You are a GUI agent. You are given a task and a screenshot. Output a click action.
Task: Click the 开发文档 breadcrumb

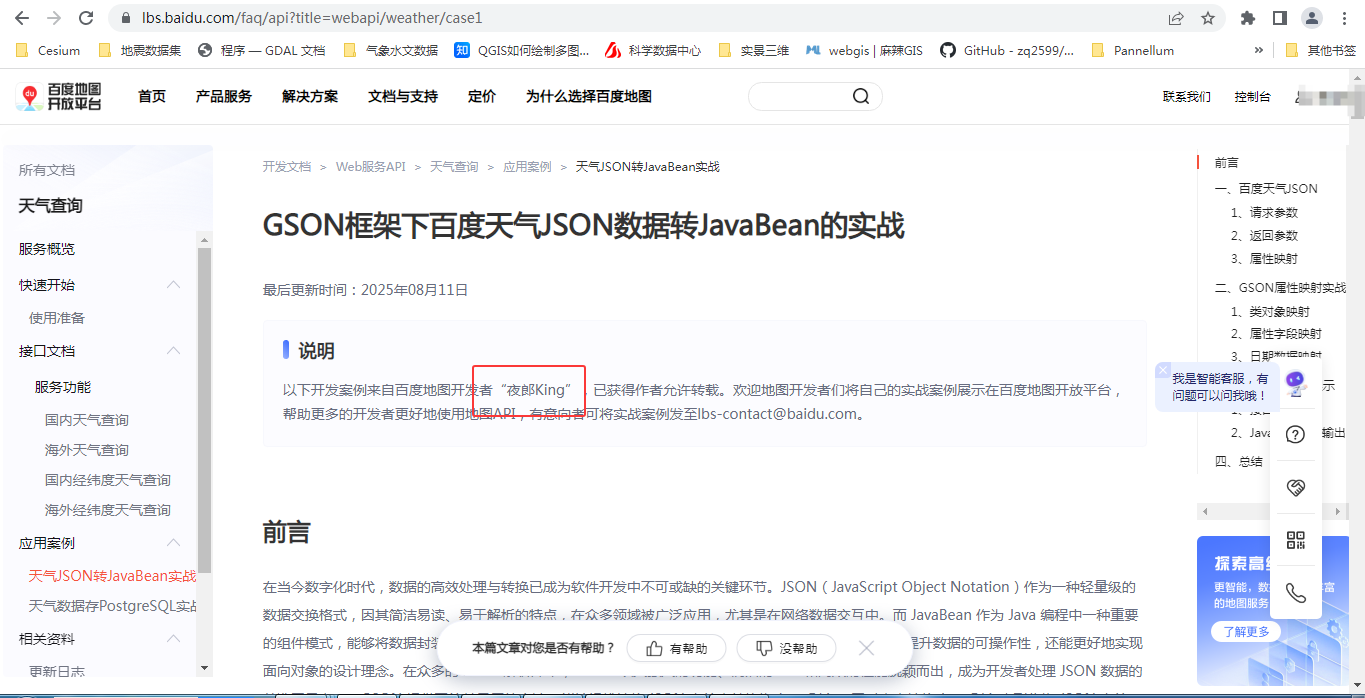[287, 167]
